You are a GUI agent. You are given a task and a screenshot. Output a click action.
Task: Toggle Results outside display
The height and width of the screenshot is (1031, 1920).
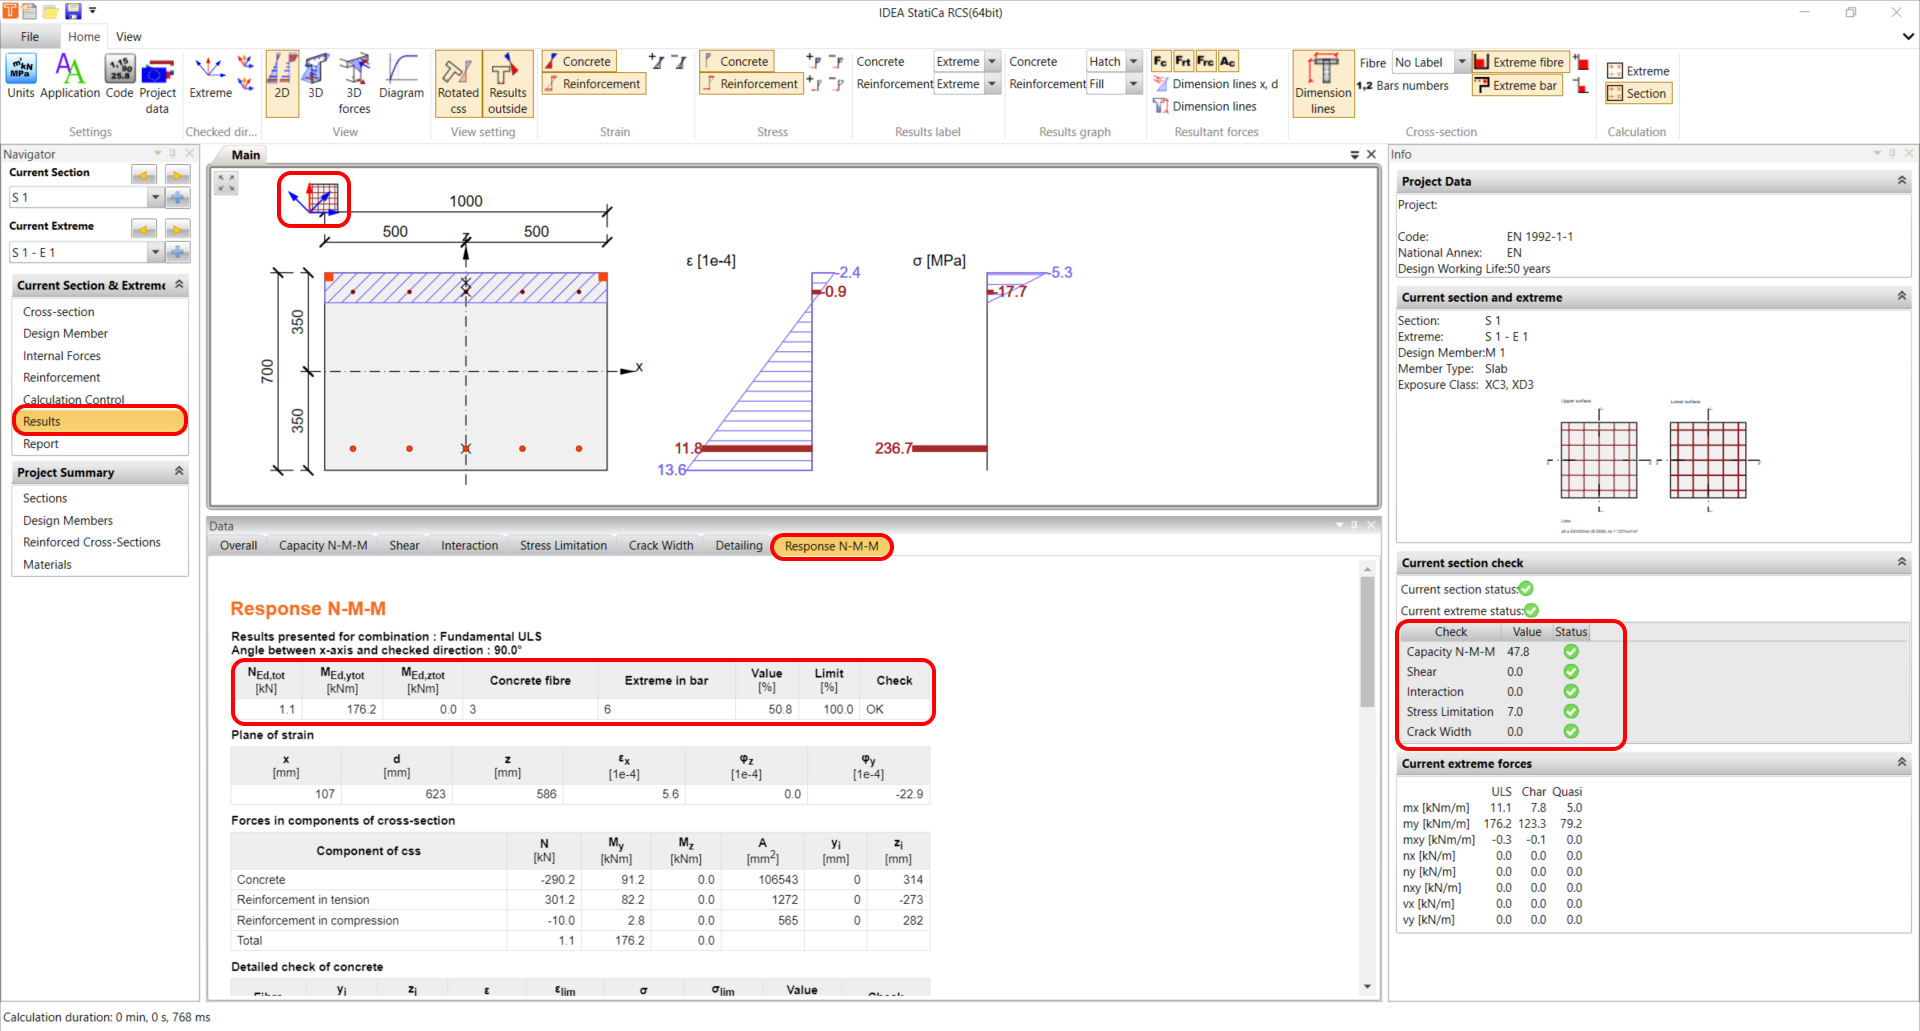508,83
